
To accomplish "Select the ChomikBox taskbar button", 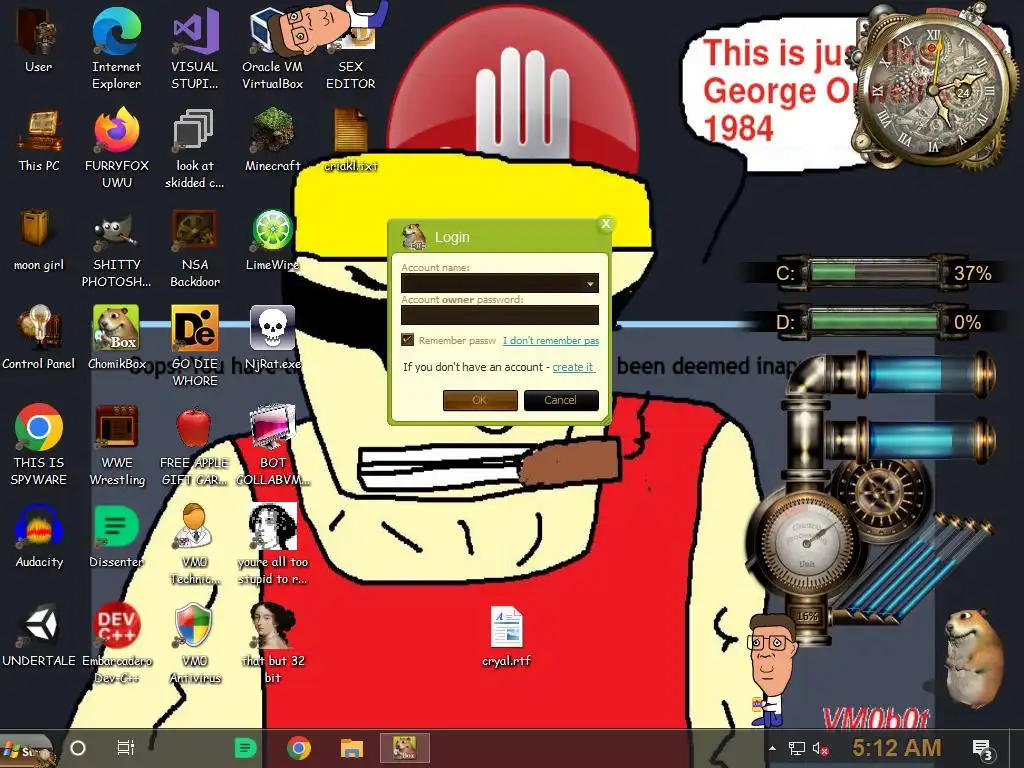I will click(405, 748).
